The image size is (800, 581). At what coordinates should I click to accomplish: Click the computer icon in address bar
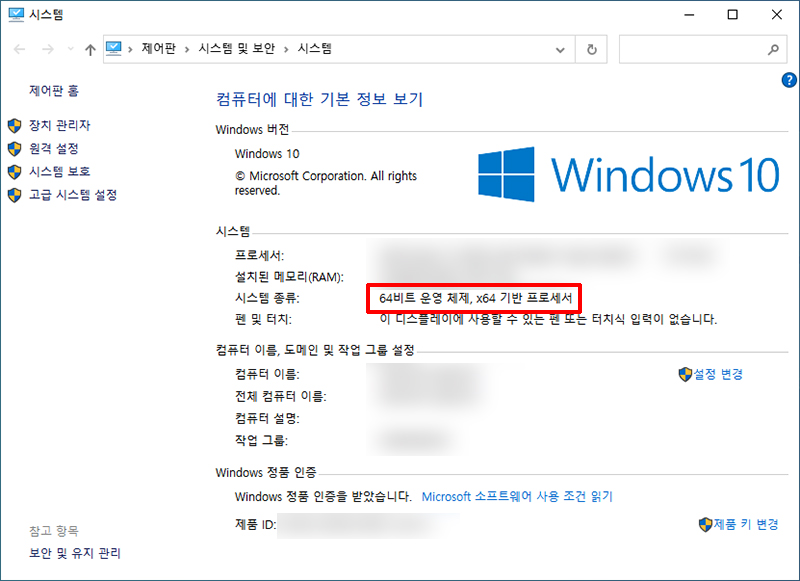pos(113,48)
